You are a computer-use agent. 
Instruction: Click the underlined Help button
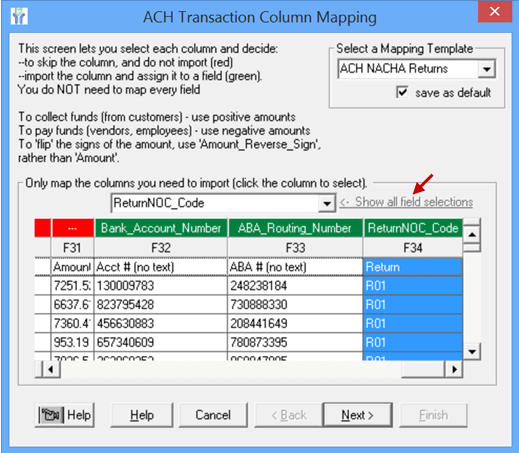142,415
